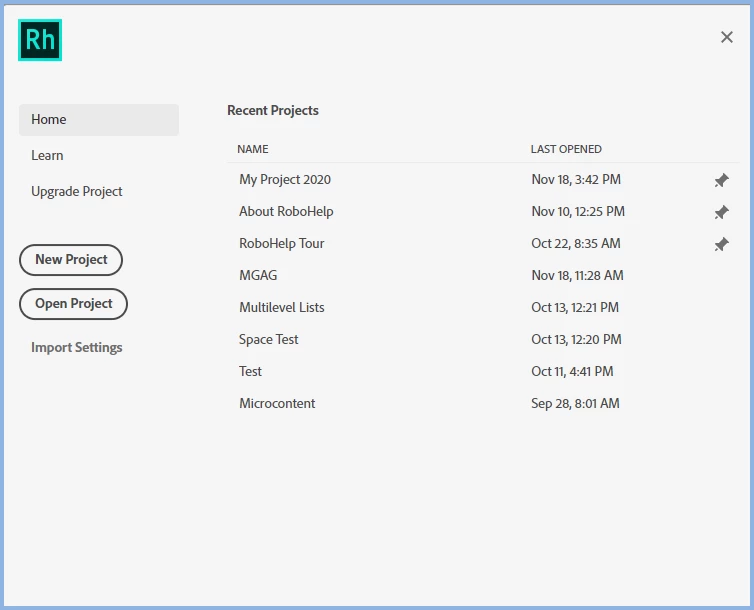Select the Nov 18, 3:42 PM date
754x610 pixels.
[x=576, y=180]
